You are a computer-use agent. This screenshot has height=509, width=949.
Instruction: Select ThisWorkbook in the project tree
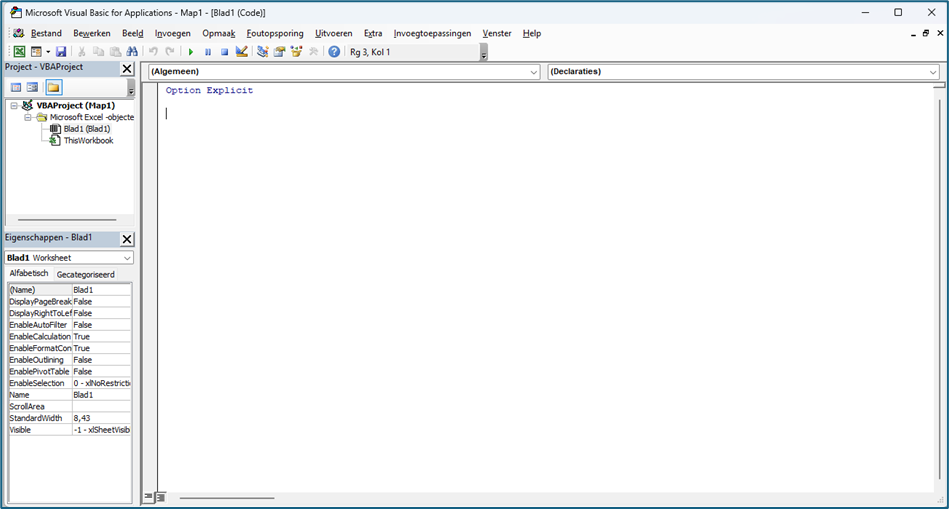[x=88, y=141]
